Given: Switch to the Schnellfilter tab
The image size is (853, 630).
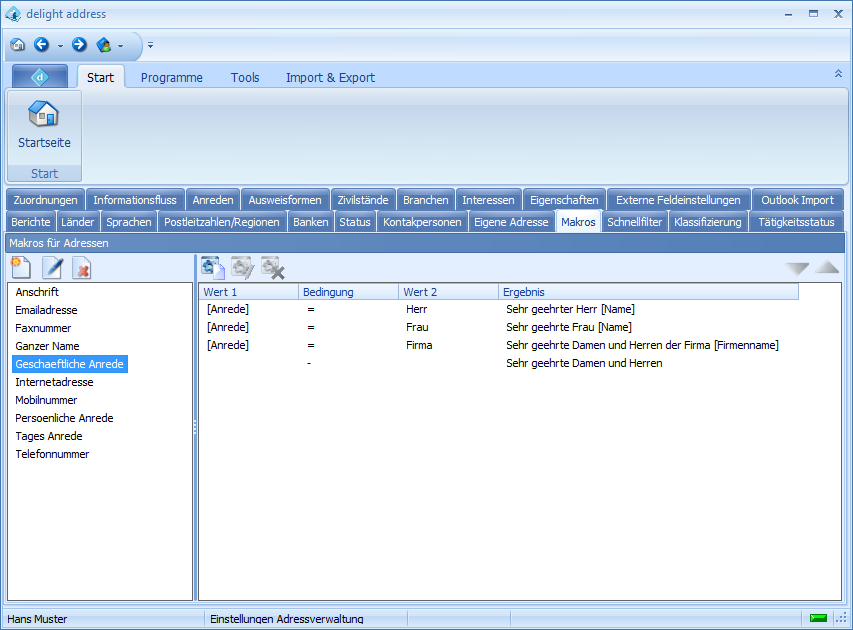Looking at the screenshot, I should coord(634,222).
